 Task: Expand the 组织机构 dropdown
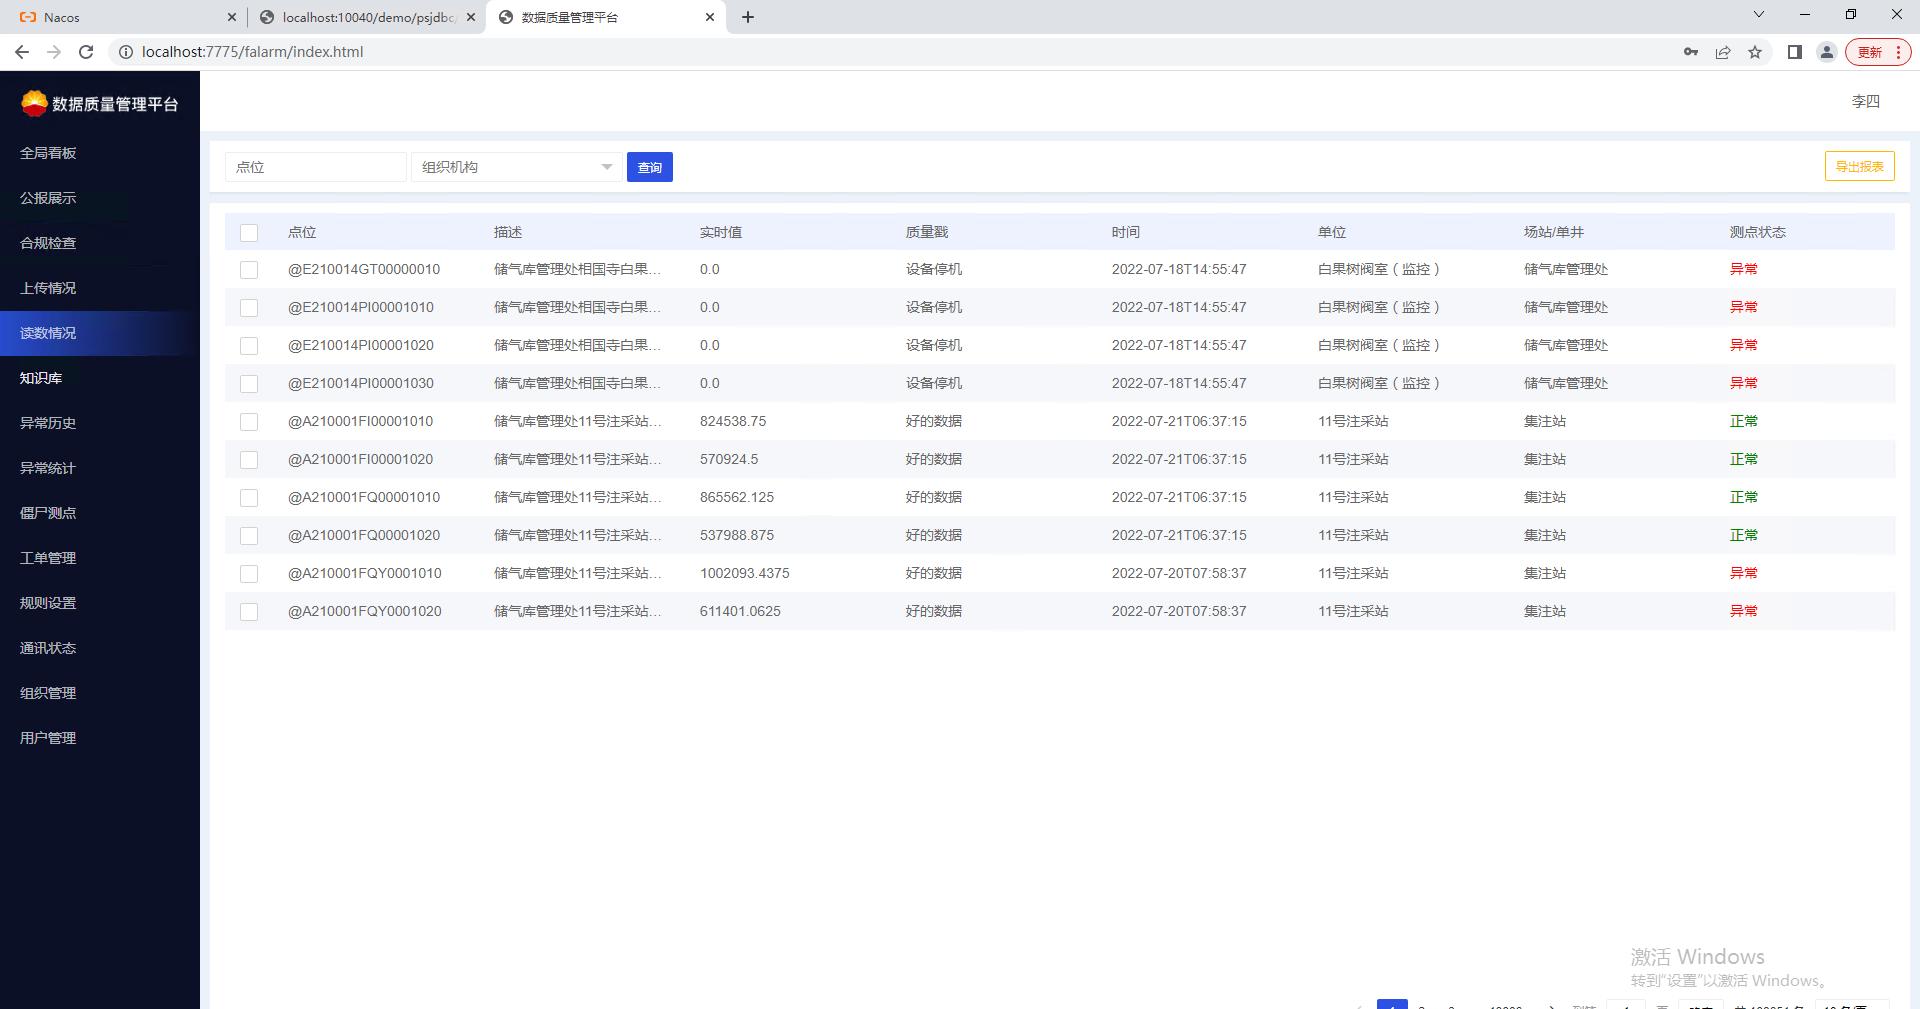tap(516, 167)
